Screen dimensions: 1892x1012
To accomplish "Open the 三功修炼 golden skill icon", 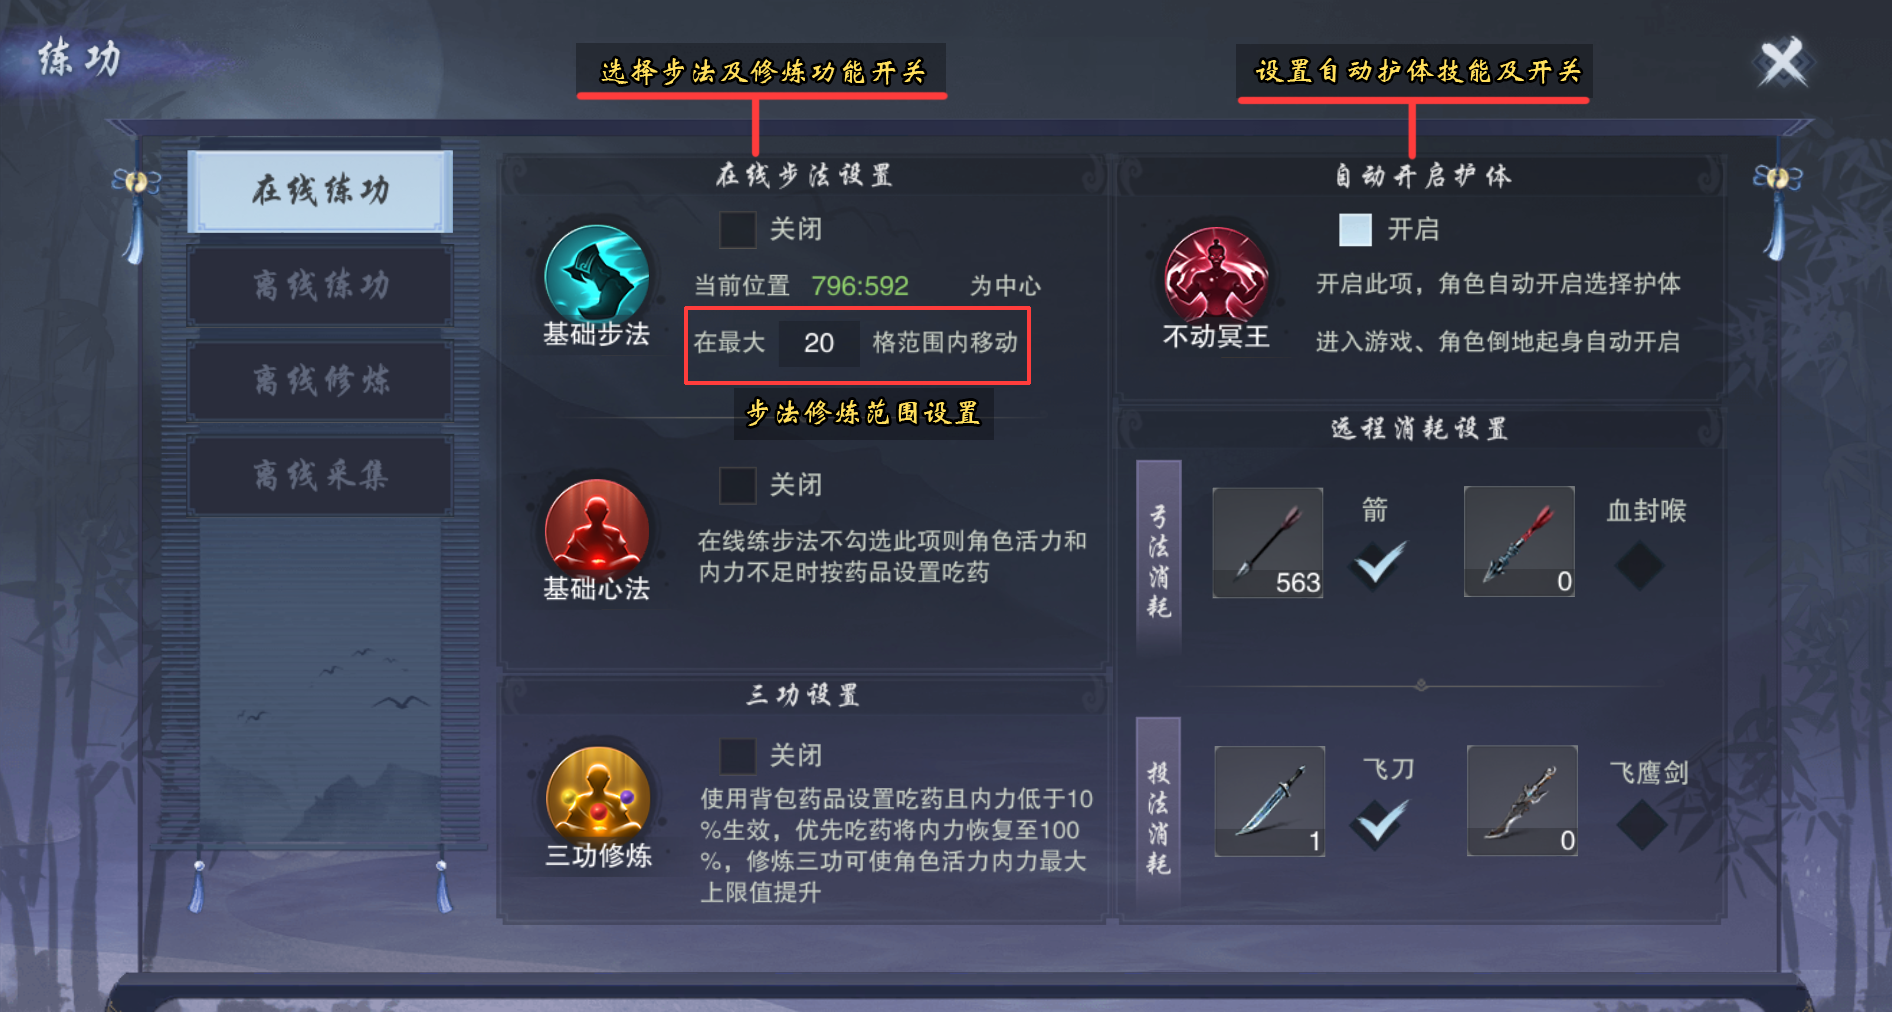I will (598, 796).
